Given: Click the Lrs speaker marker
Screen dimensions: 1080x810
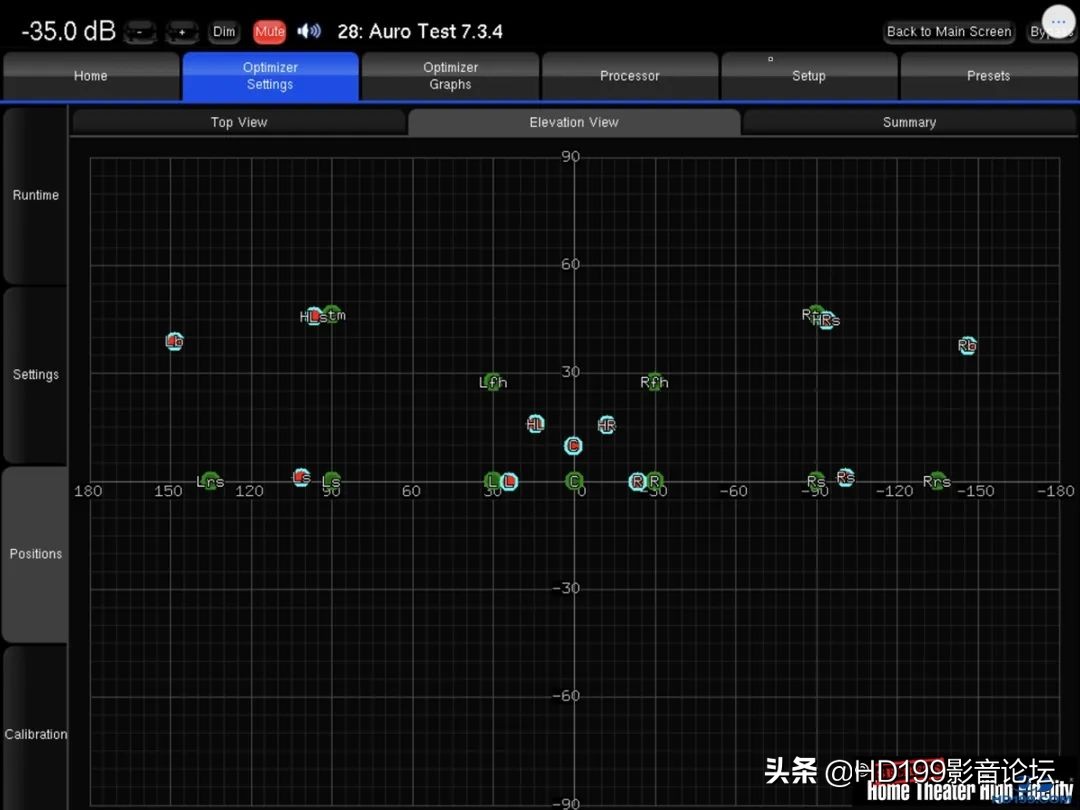Looking at the screenshot, I should [210, 481].
